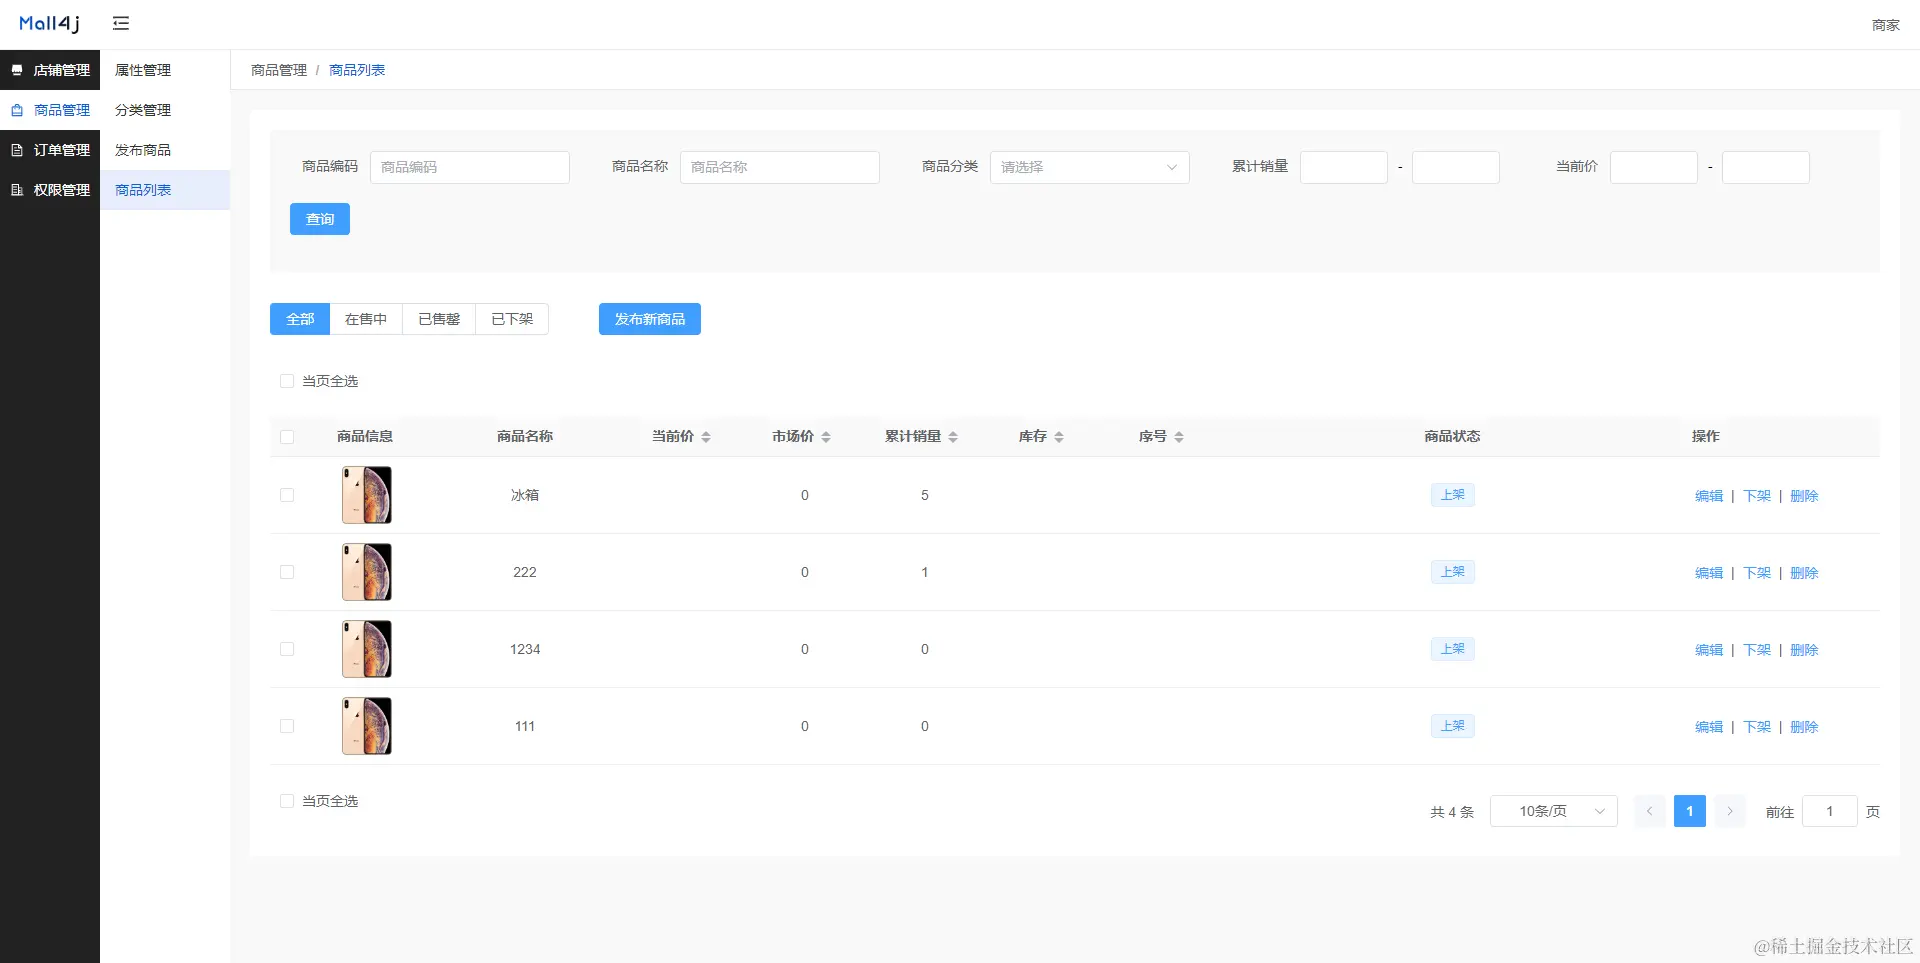Click the 商品列表 breadcrumb
The image size is (1920, 963).
[x=357, y=70]
